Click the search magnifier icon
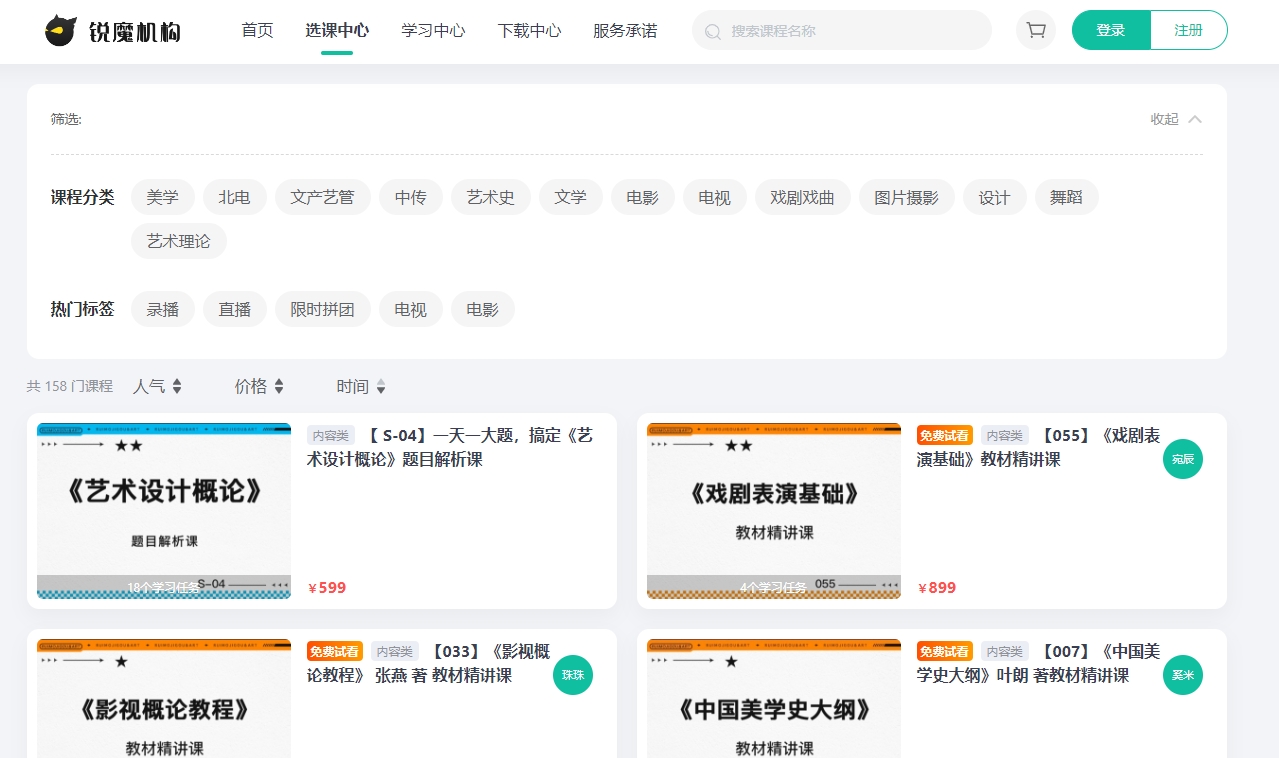The image size is (1279, 758). click(x=713, y=31)
